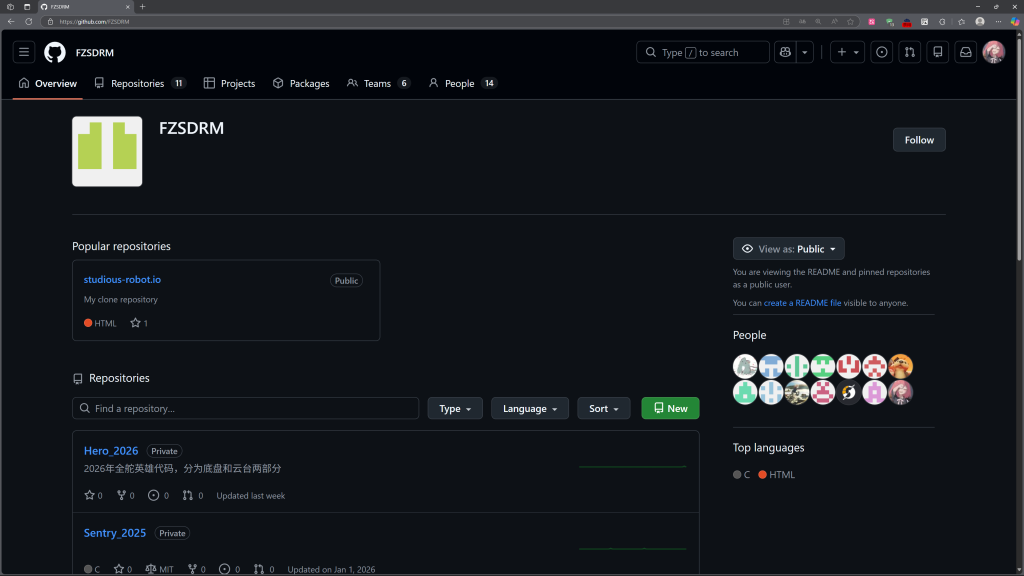Screen dimensions: 1024x576
Task: Click the Hero_2026 forks icon
Action: (121, 496)
